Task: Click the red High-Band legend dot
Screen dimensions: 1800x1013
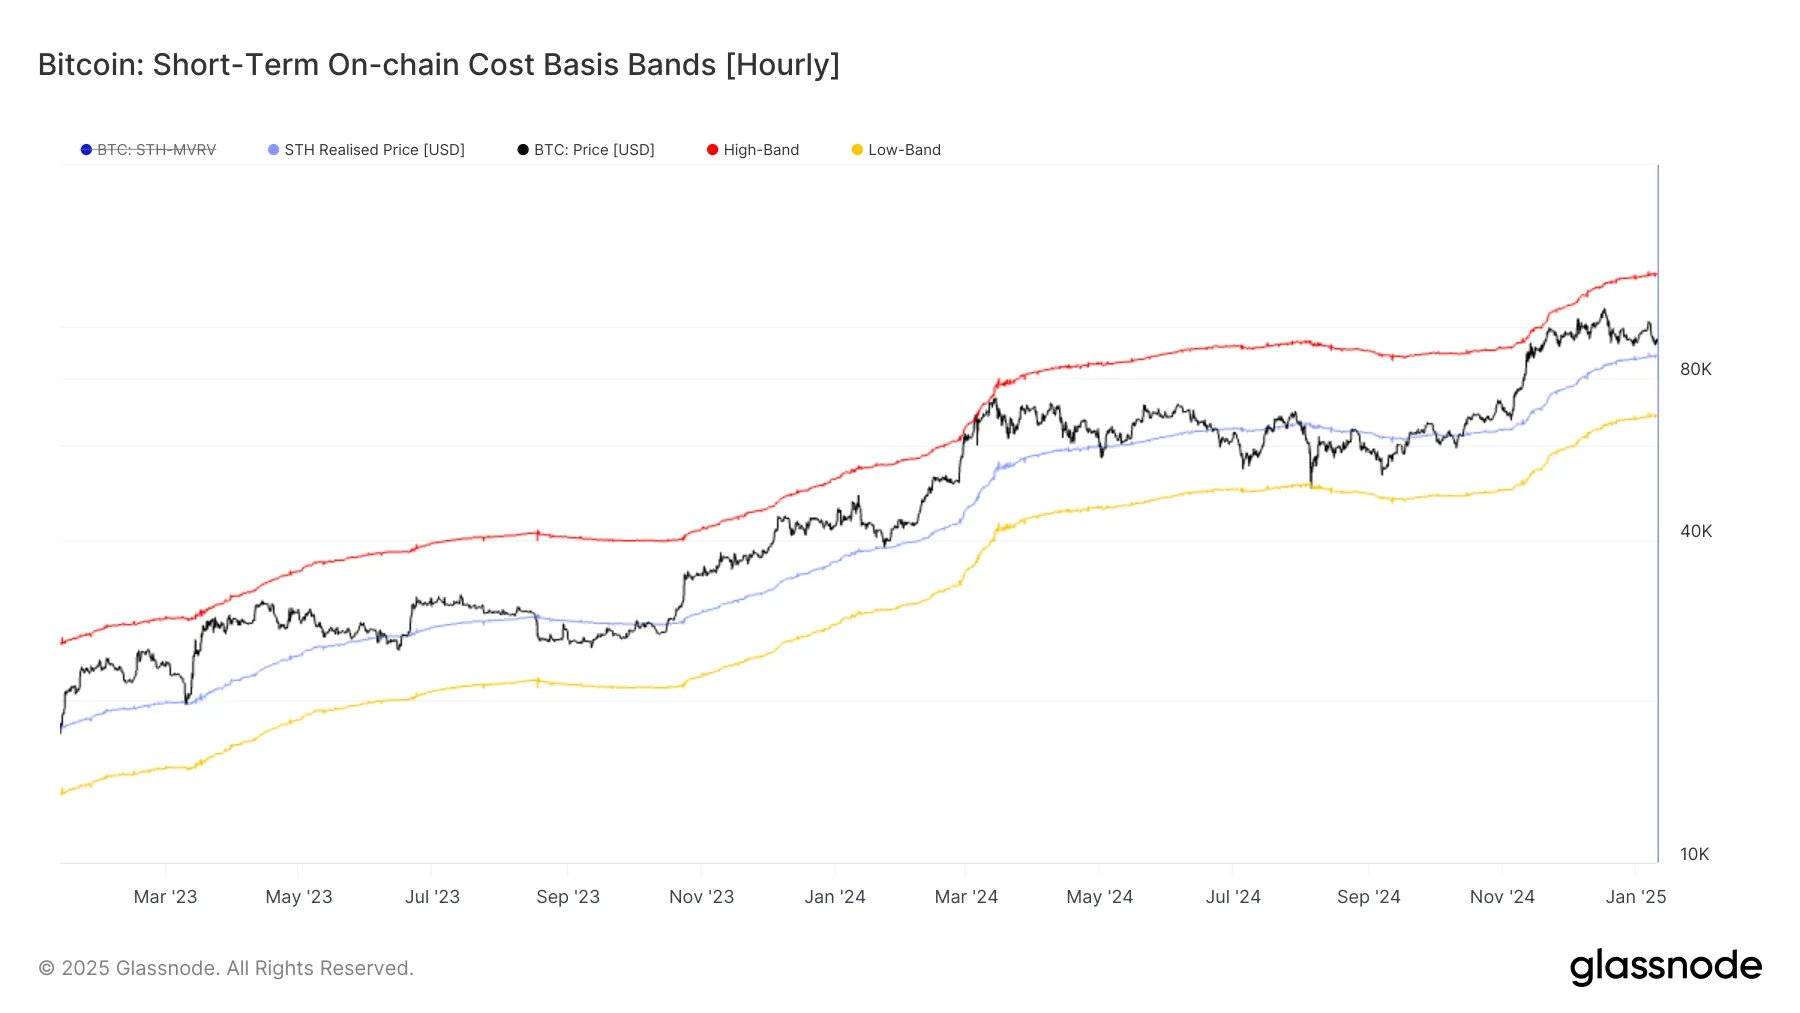Action: coord(712,150)
